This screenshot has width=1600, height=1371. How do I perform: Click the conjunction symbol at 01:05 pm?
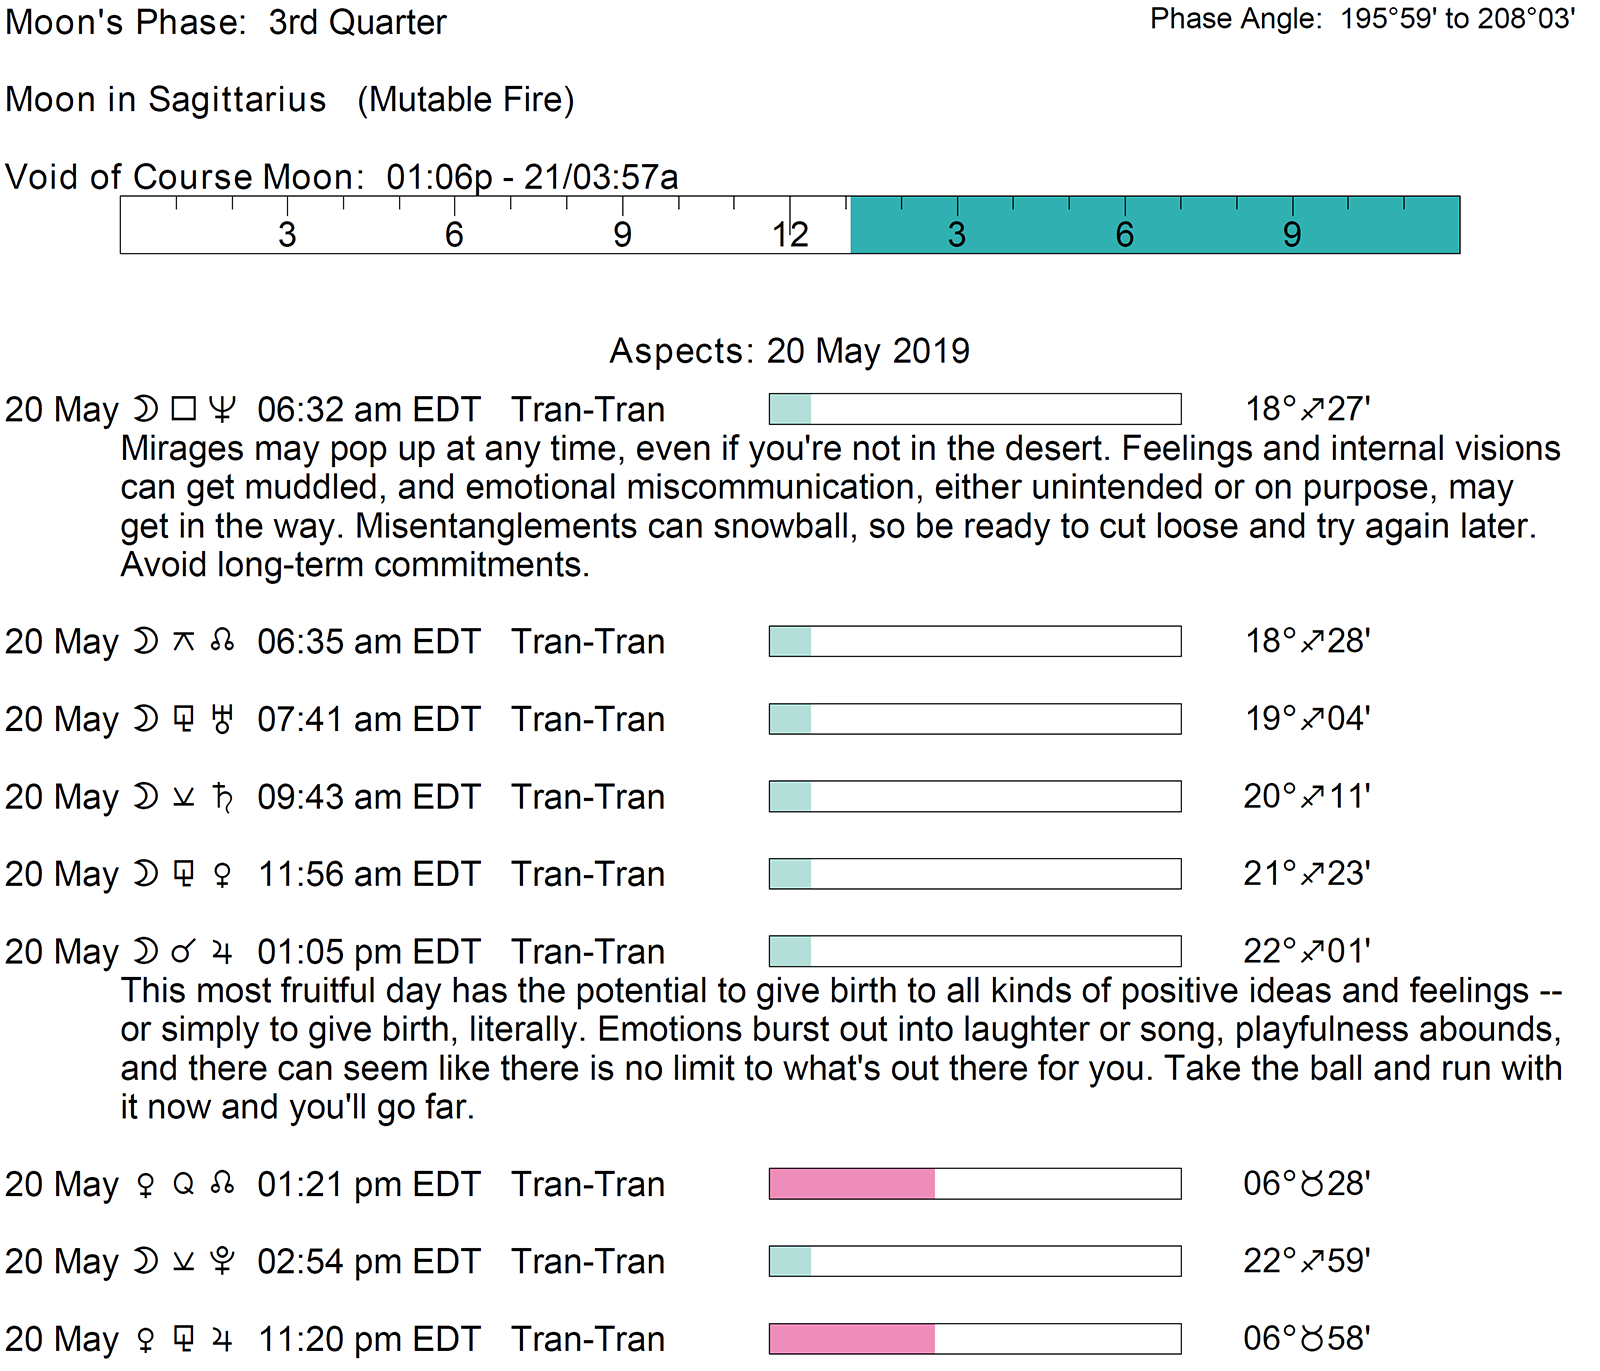click(183, 952)
